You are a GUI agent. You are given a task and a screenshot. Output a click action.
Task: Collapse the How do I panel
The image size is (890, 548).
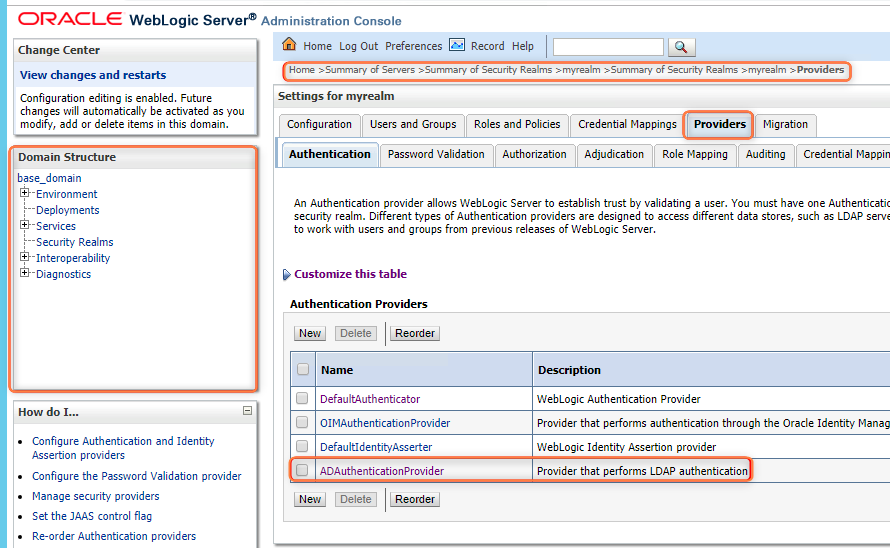(247, 411)
